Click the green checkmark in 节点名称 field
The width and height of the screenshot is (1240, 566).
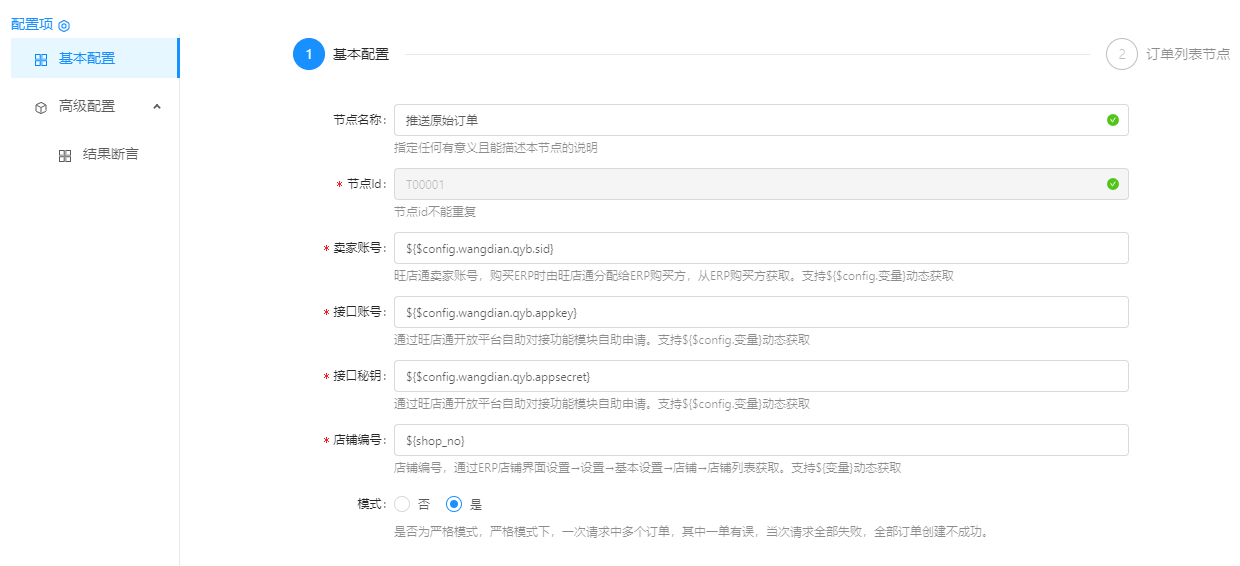(x=1113, y=120)
